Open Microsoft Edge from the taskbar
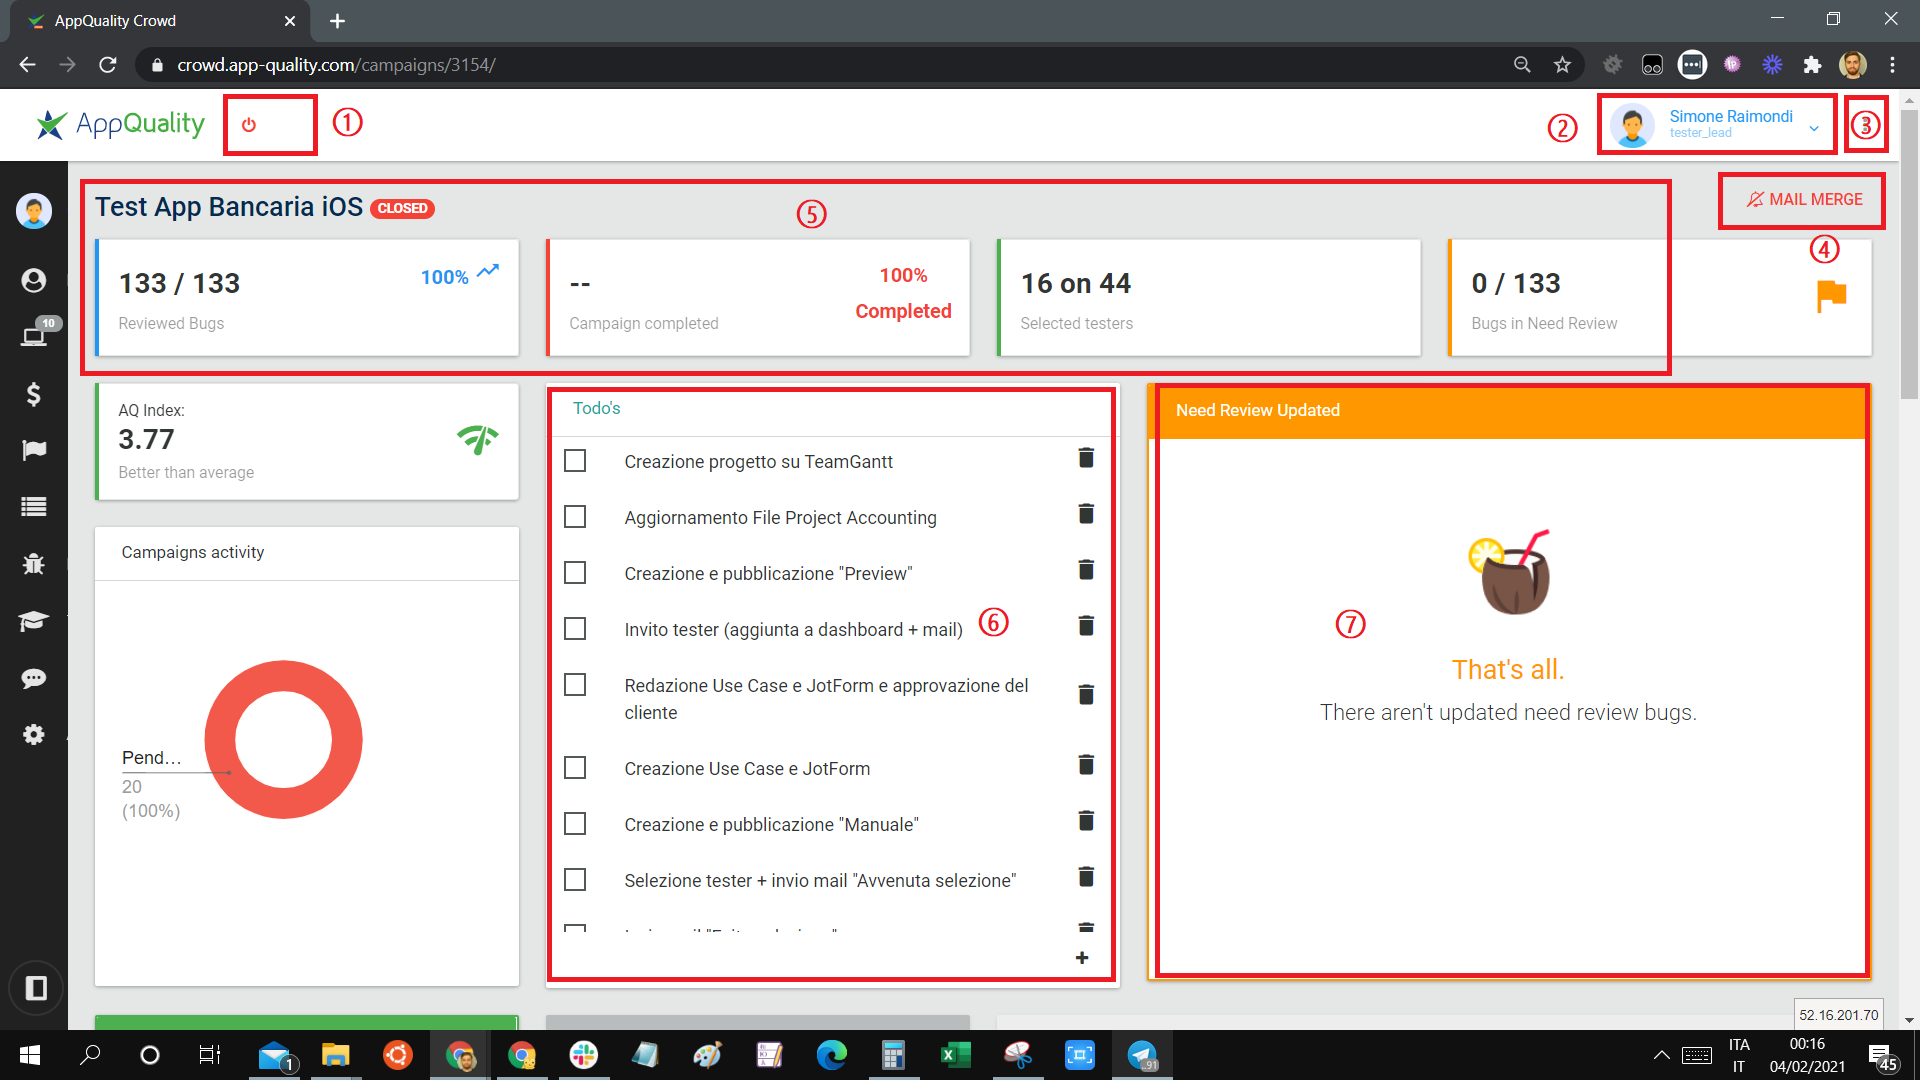Viewport: 1920px width, 1080px height. point(832,1055)
